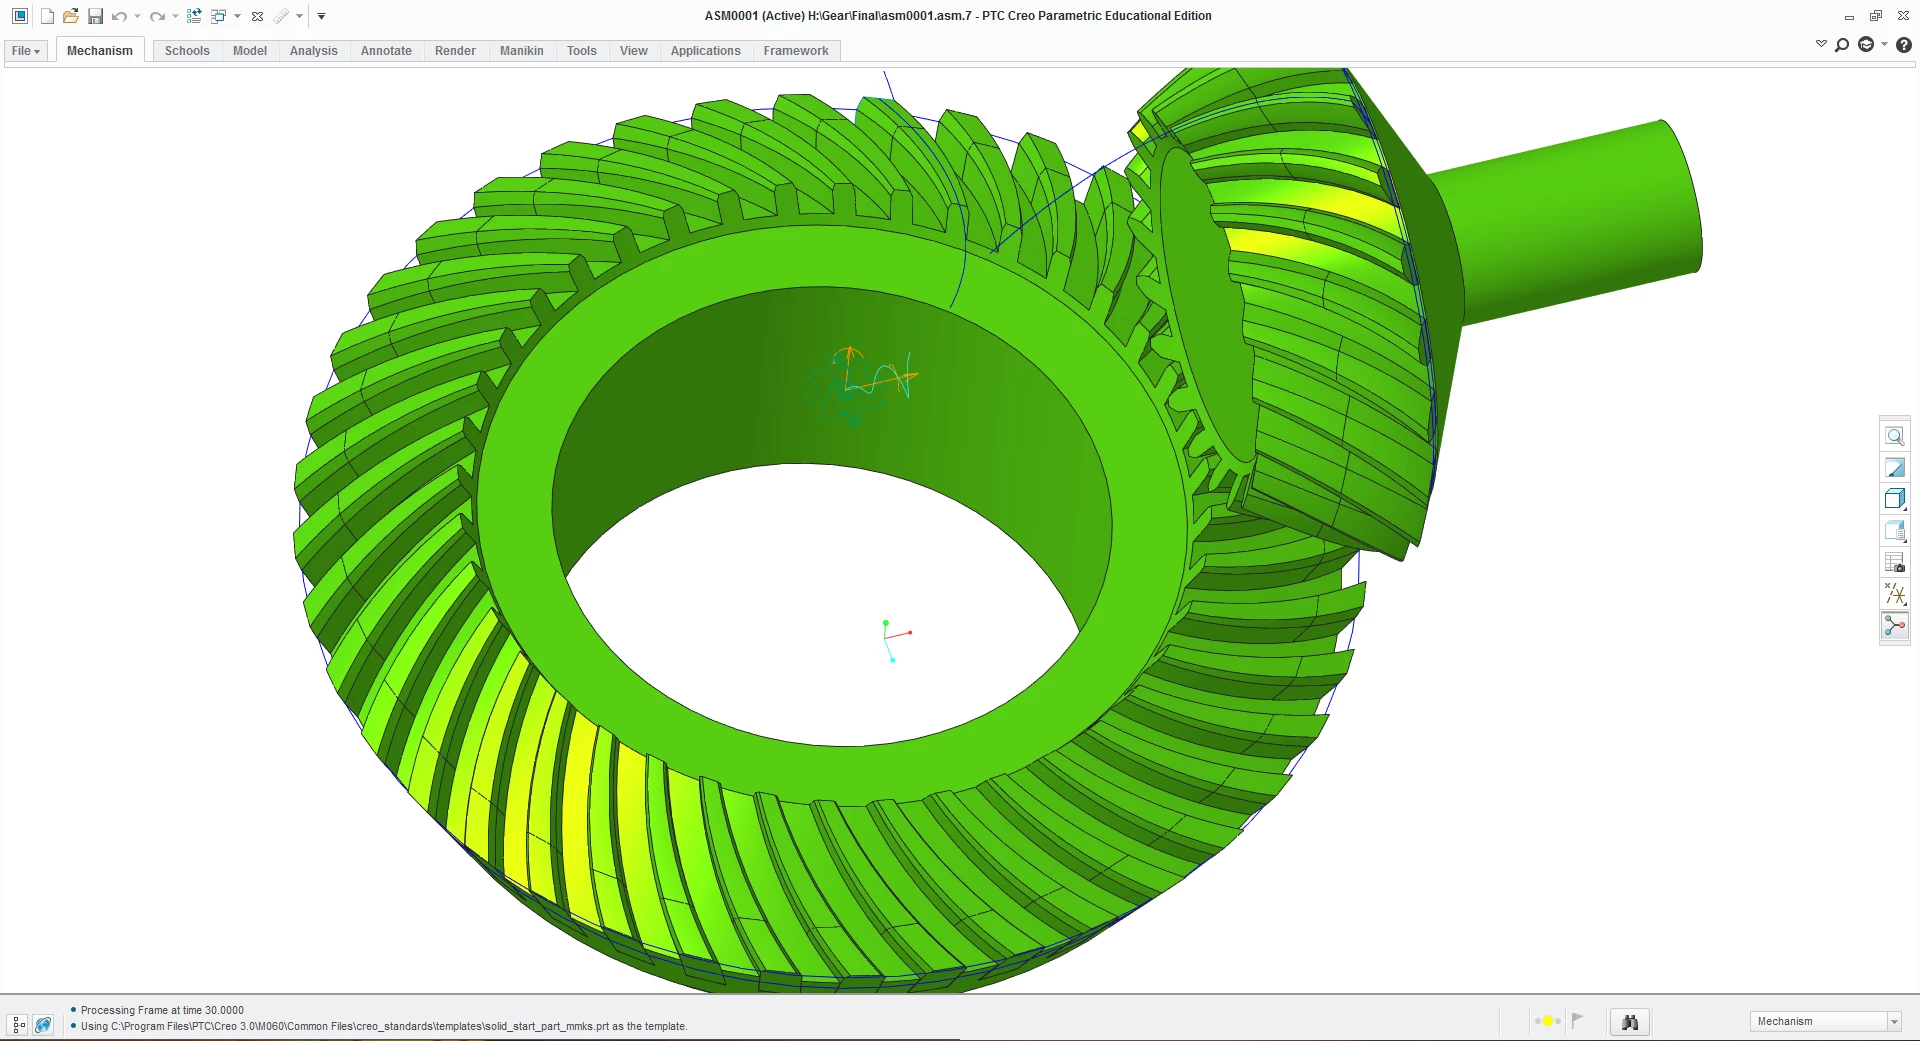
Task: Expand the Redo history dropdown arrow
Action: pos(175,16)
